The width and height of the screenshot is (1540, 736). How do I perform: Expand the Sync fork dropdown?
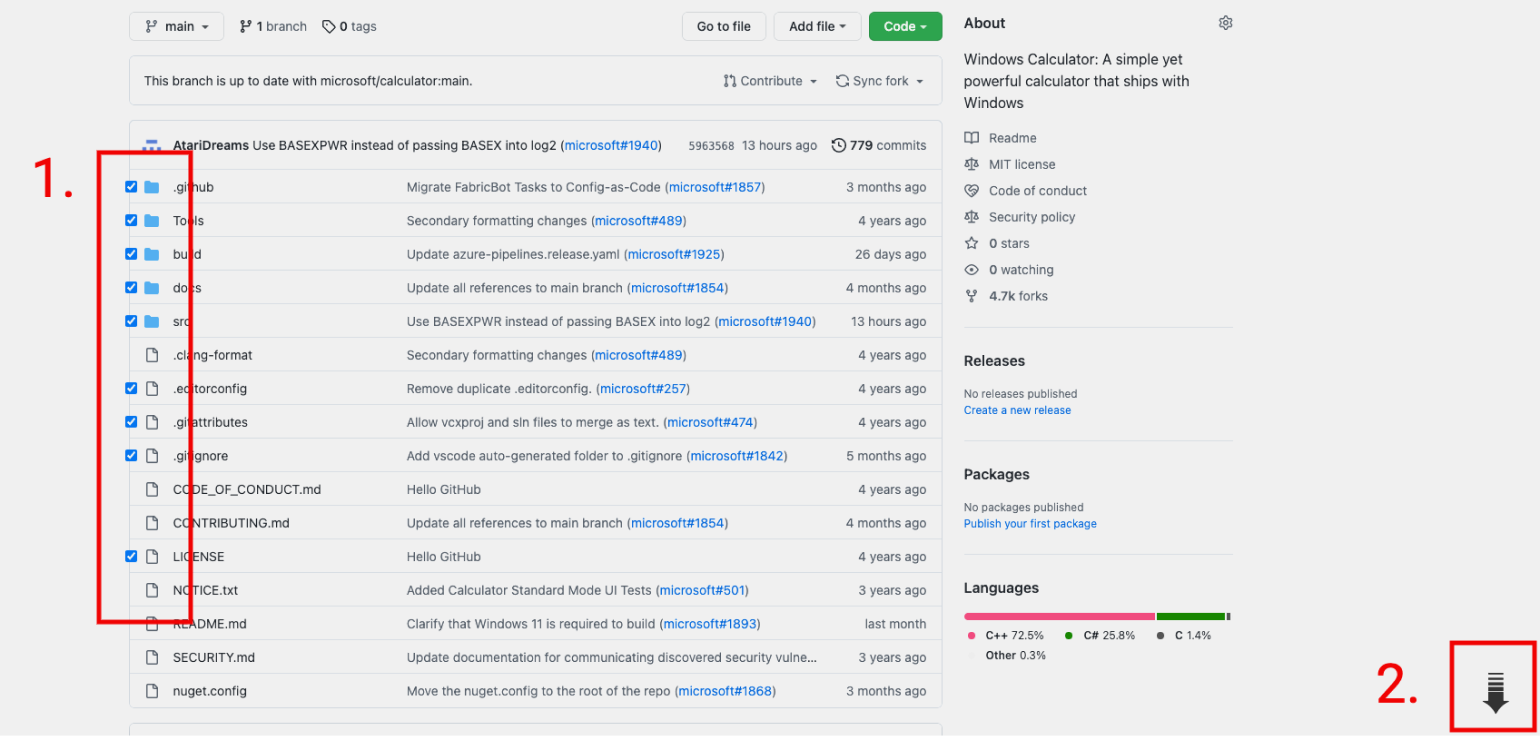pyautogui.click(x=880, y=81)
